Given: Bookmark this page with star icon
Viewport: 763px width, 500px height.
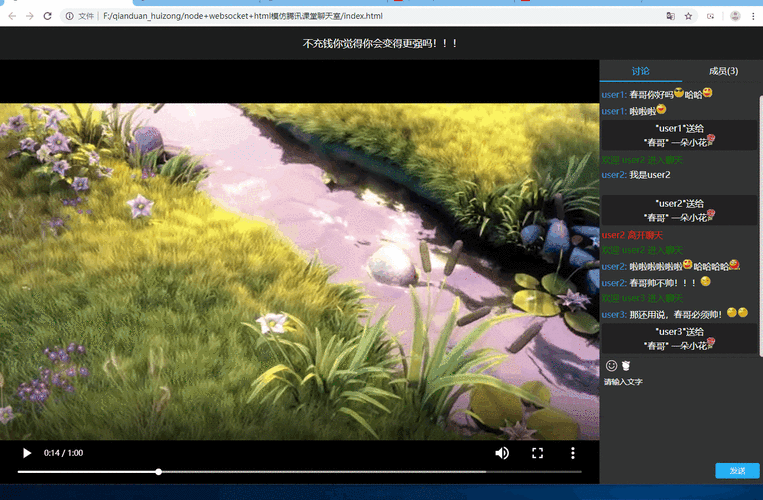Looking at the screenshot, I should 688,16.
